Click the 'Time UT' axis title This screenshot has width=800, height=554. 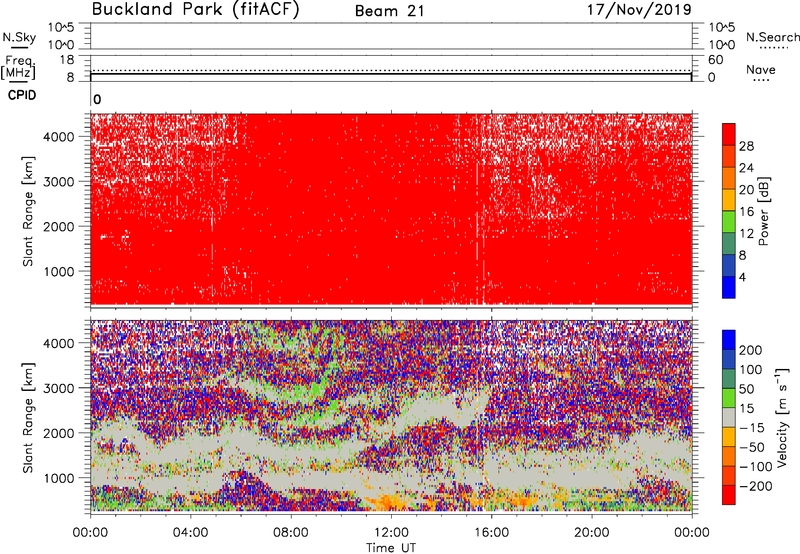[x=391, y=548]
